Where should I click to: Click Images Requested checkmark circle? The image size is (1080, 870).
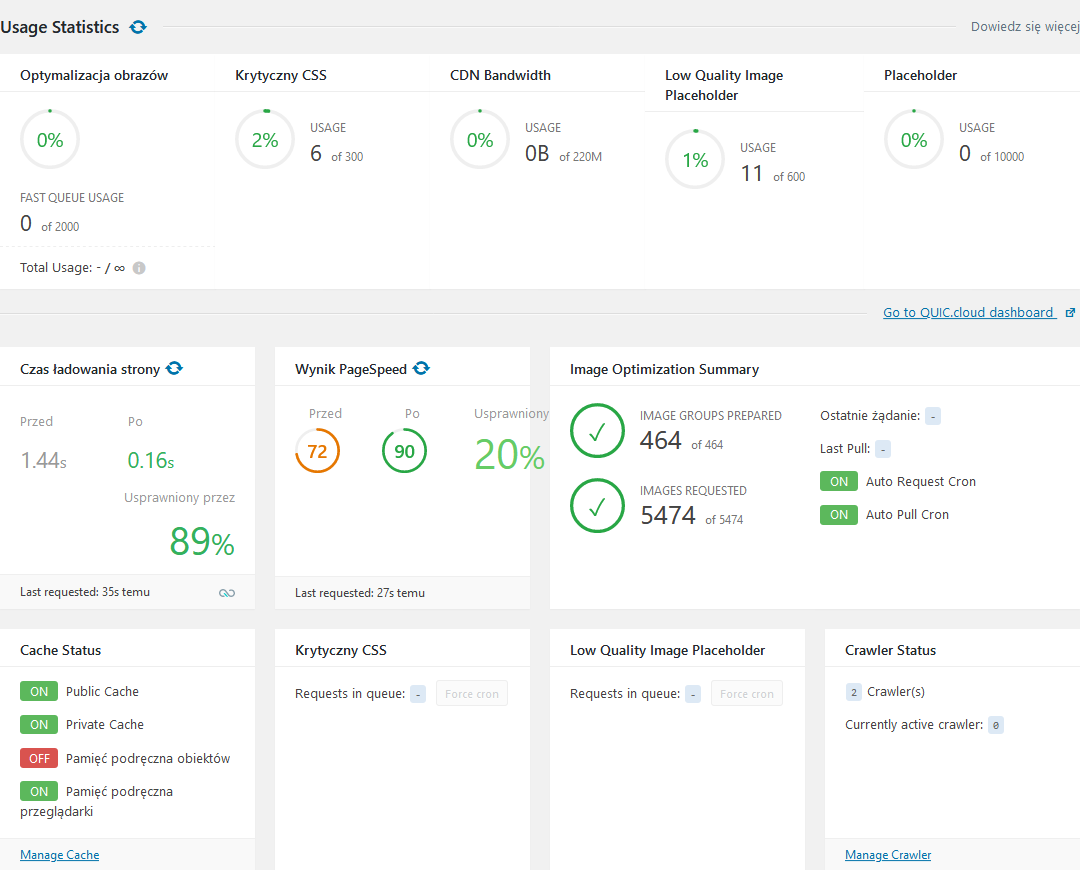click(597, 506)
